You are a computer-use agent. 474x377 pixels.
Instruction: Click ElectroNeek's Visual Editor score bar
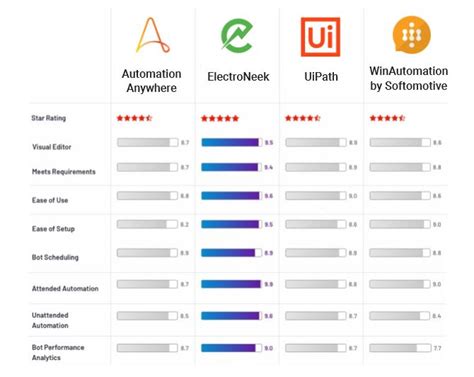(x=231, y=143)
